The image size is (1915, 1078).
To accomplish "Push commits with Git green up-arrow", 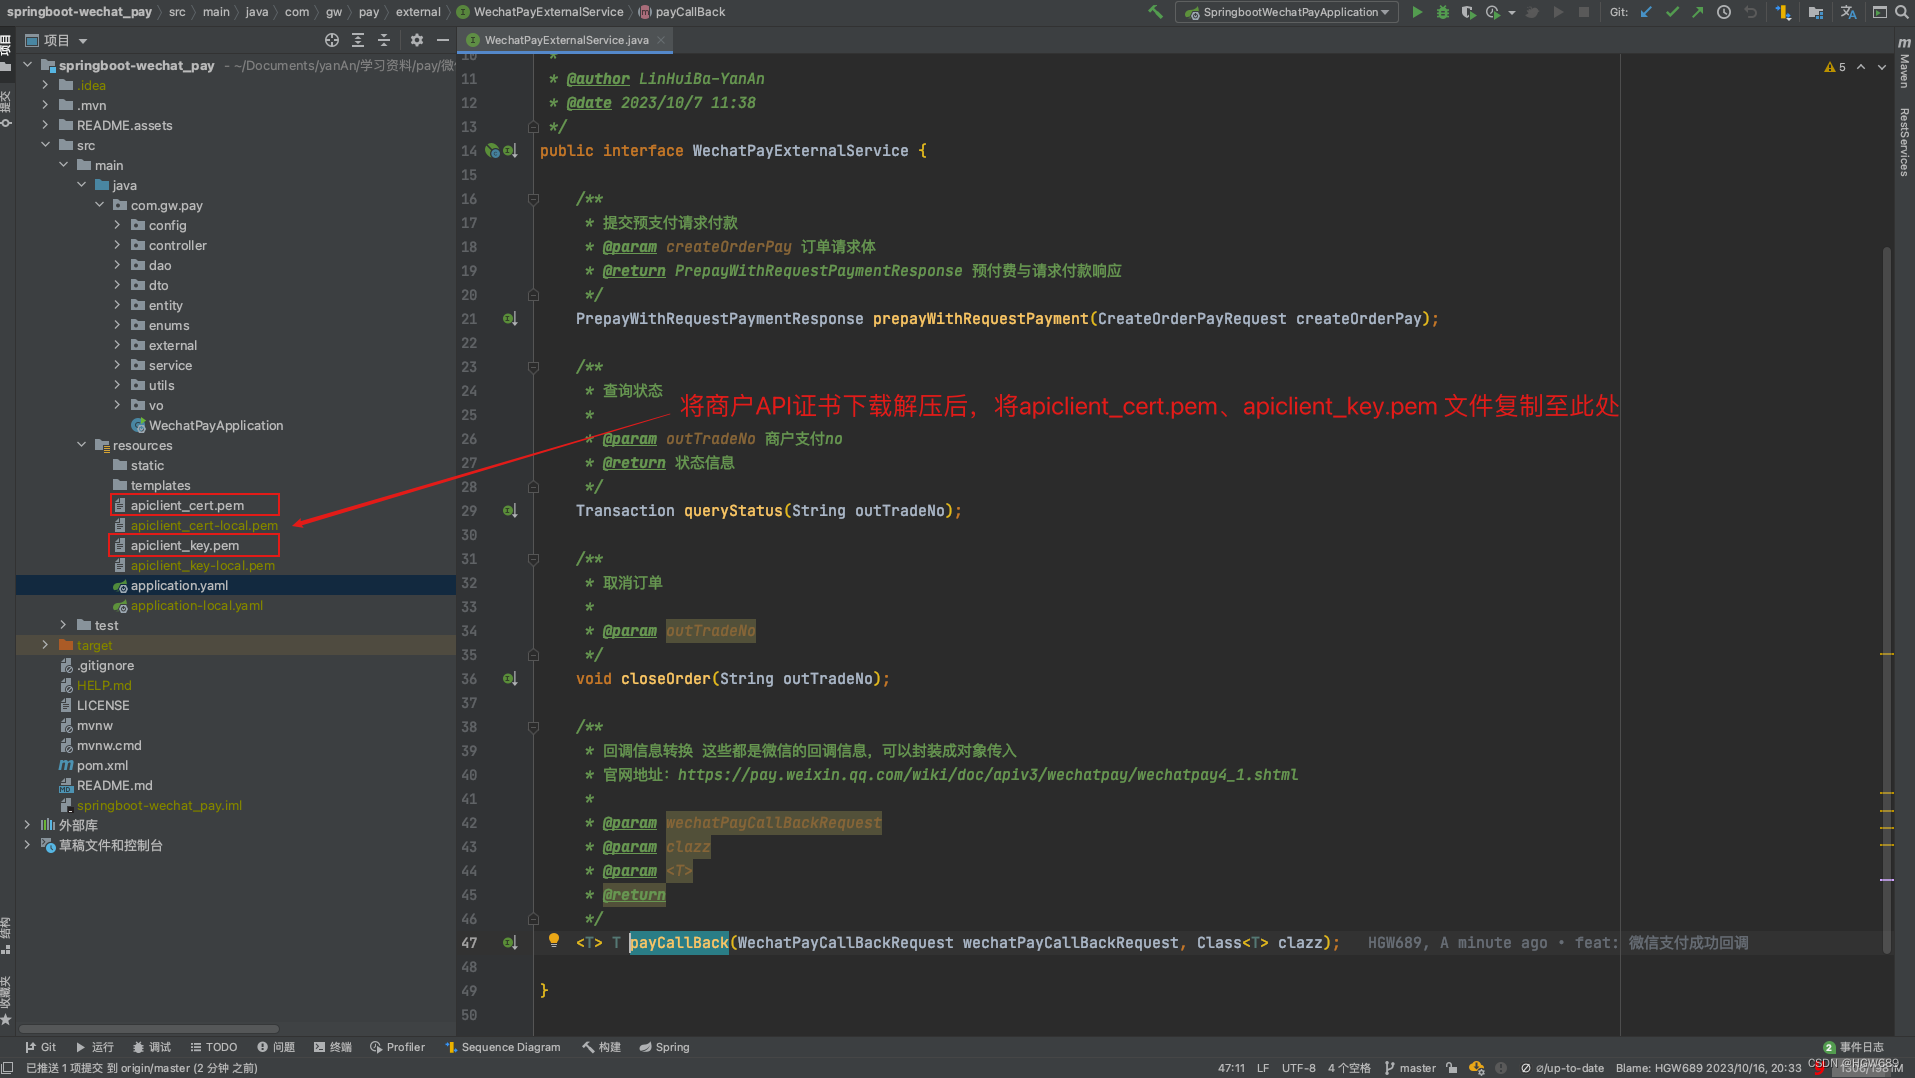I will (x=1698, y=12).
